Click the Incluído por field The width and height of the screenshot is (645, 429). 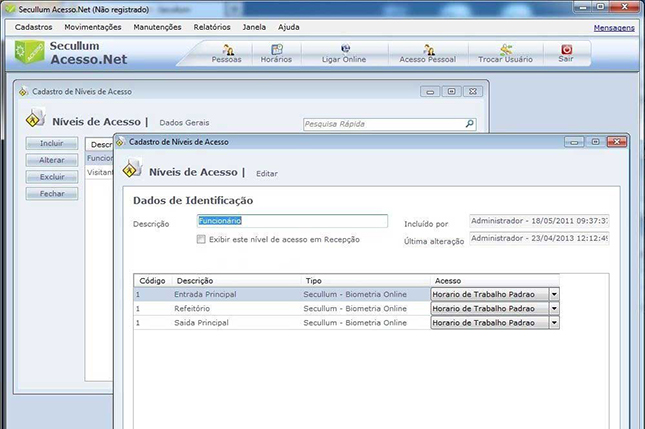(x=539, y=221)
